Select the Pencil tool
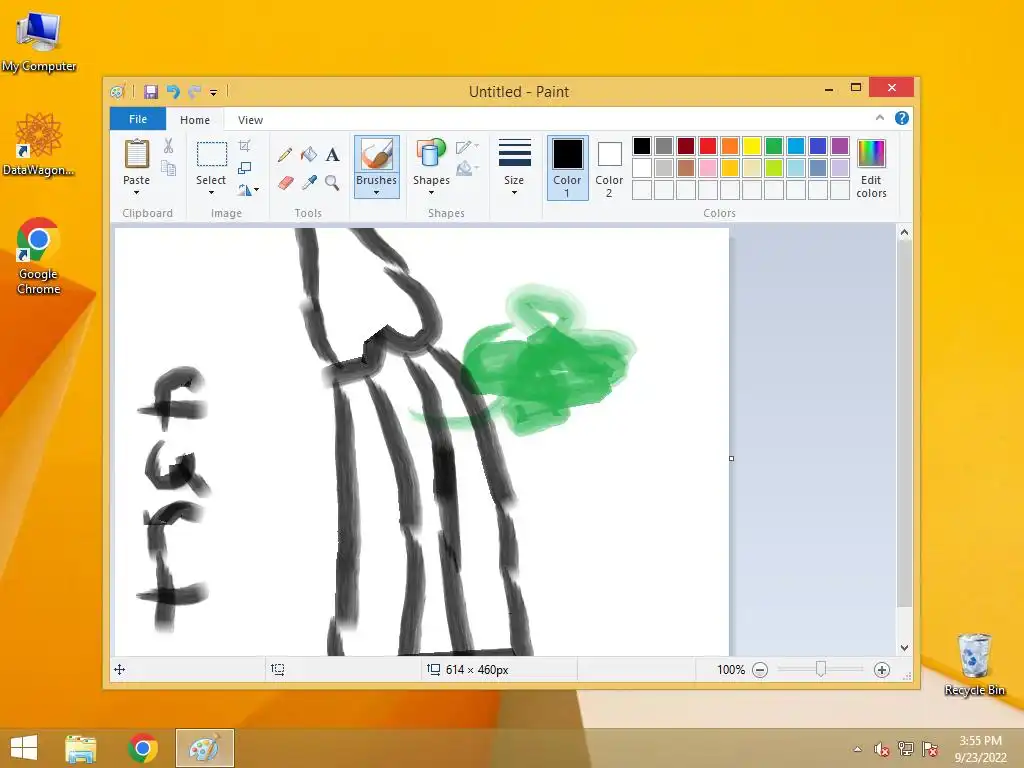 click(x=285, y=155)
